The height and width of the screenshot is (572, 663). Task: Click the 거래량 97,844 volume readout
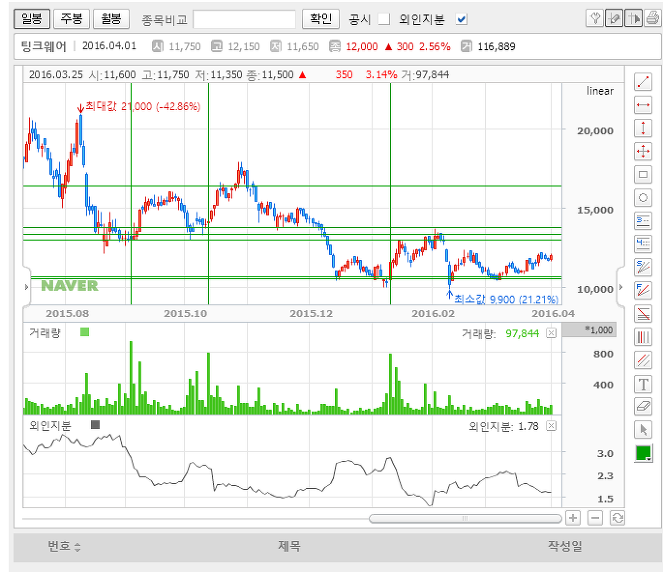(500, 334)
